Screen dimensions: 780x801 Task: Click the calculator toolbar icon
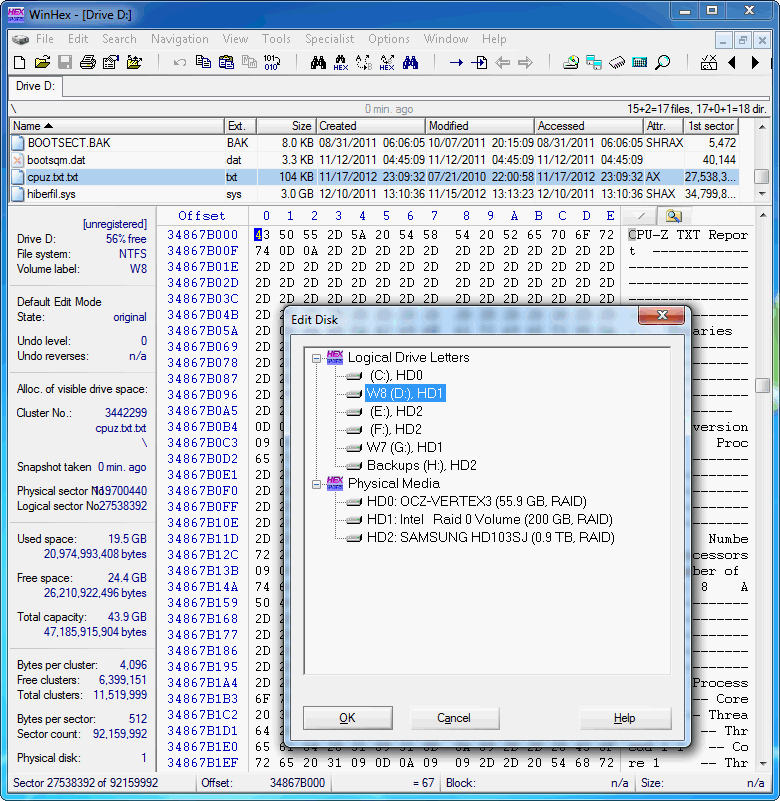tap(640, 62)
